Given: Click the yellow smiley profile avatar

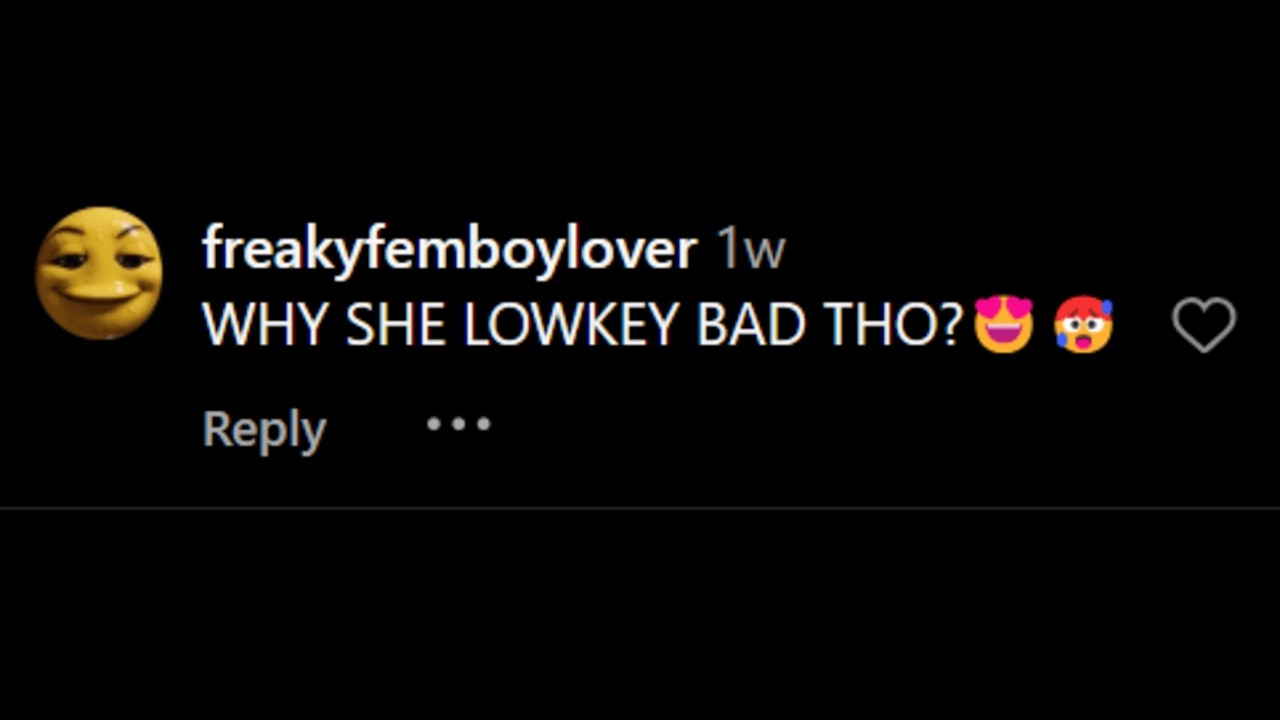Looking at the screenshot, I should pos(99,273).
